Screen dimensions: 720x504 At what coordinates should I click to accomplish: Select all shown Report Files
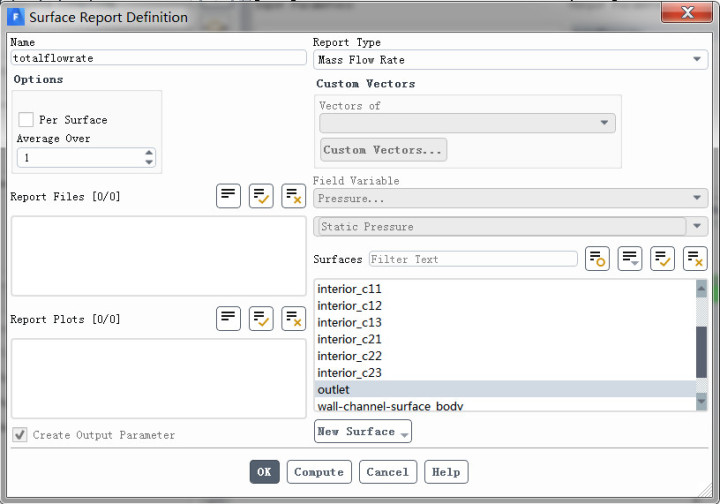pyautogui.click(x=261, y=196)
